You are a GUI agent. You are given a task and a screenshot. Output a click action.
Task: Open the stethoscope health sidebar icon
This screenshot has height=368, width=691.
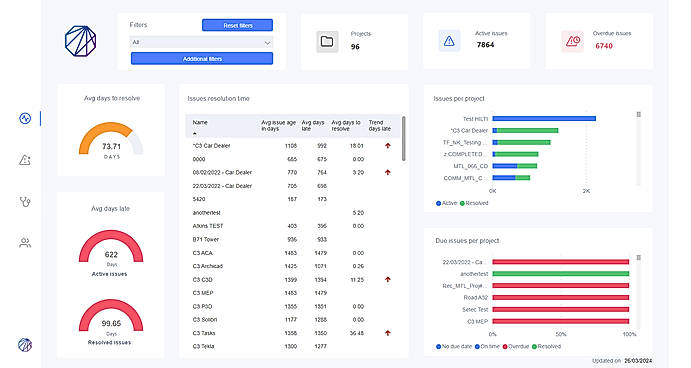point(25,202)
